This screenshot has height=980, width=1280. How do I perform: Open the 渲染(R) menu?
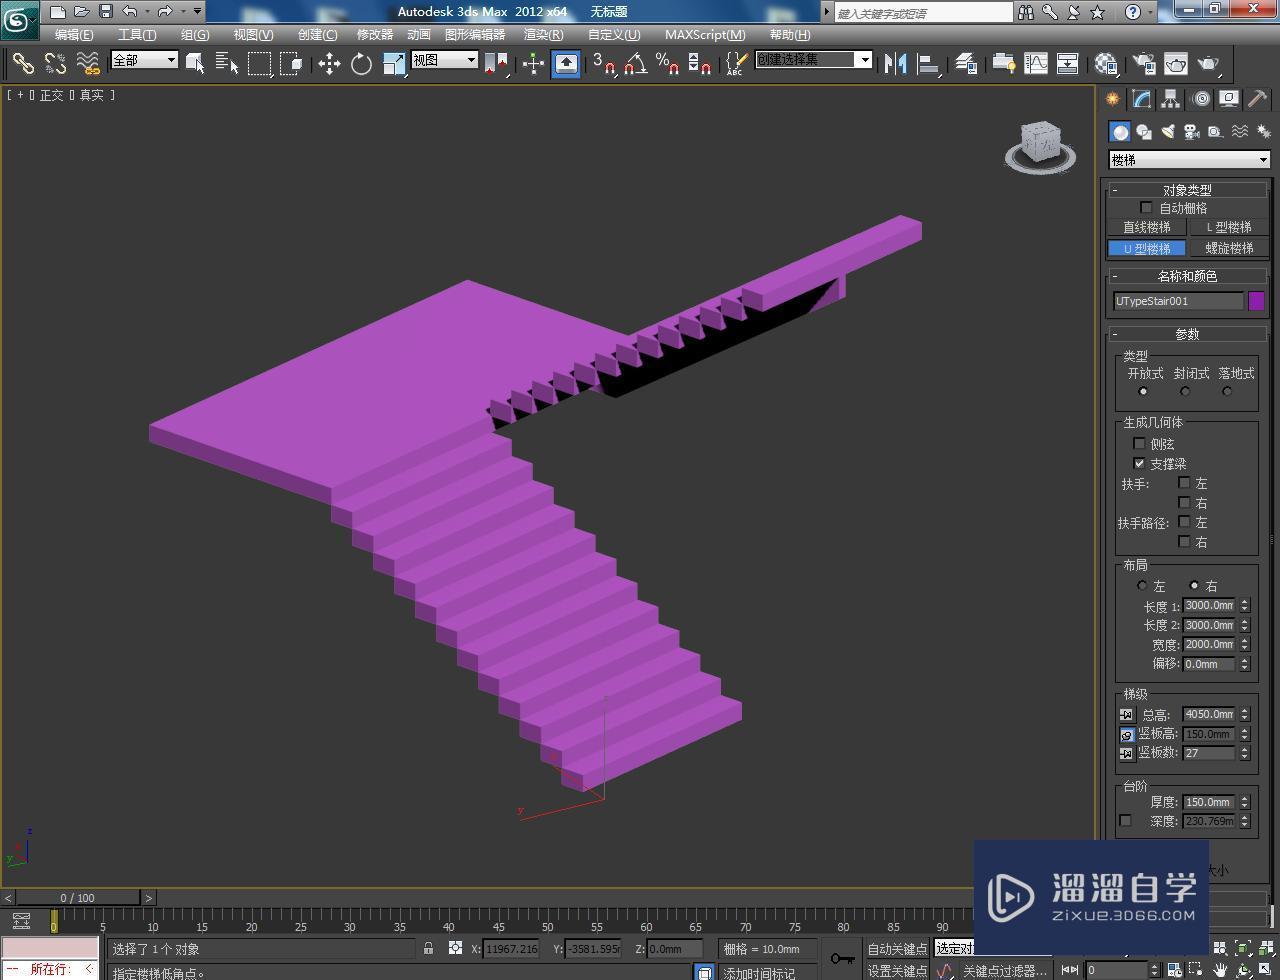pyautogui.click(x=543, y=34)
